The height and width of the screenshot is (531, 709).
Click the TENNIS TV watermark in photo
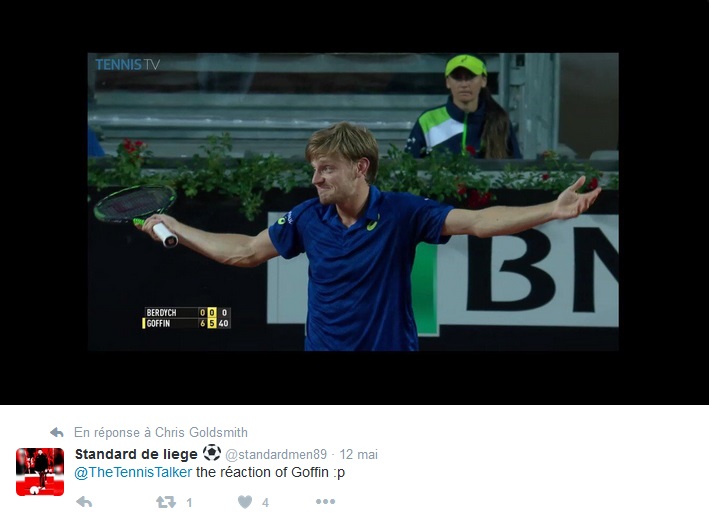[x=128, y=65]
